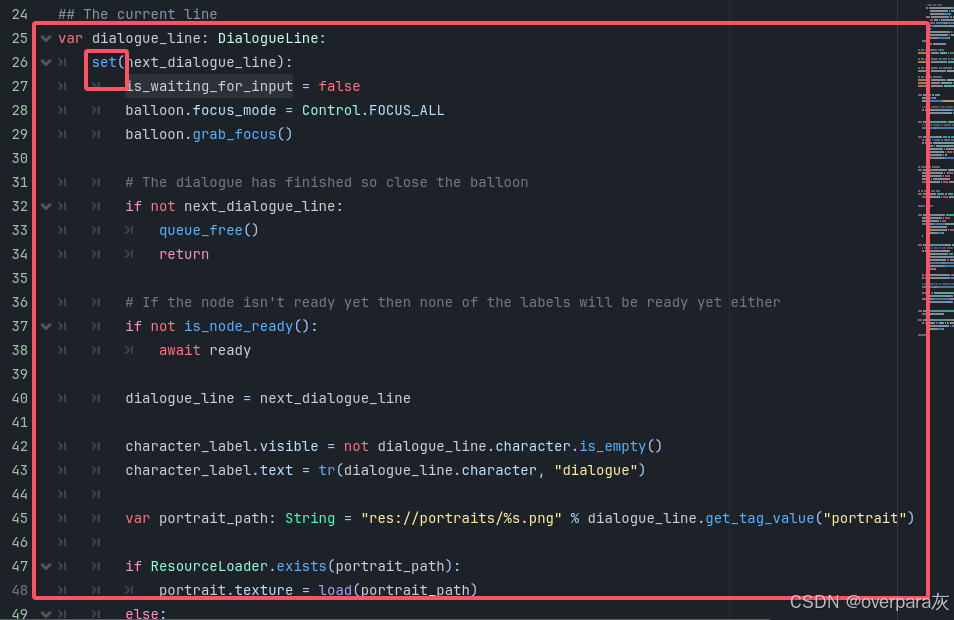The image size is (954, 620).
Task: Fold the 'if not is_node_ready()' block
Action: click(x=46, y=326)
